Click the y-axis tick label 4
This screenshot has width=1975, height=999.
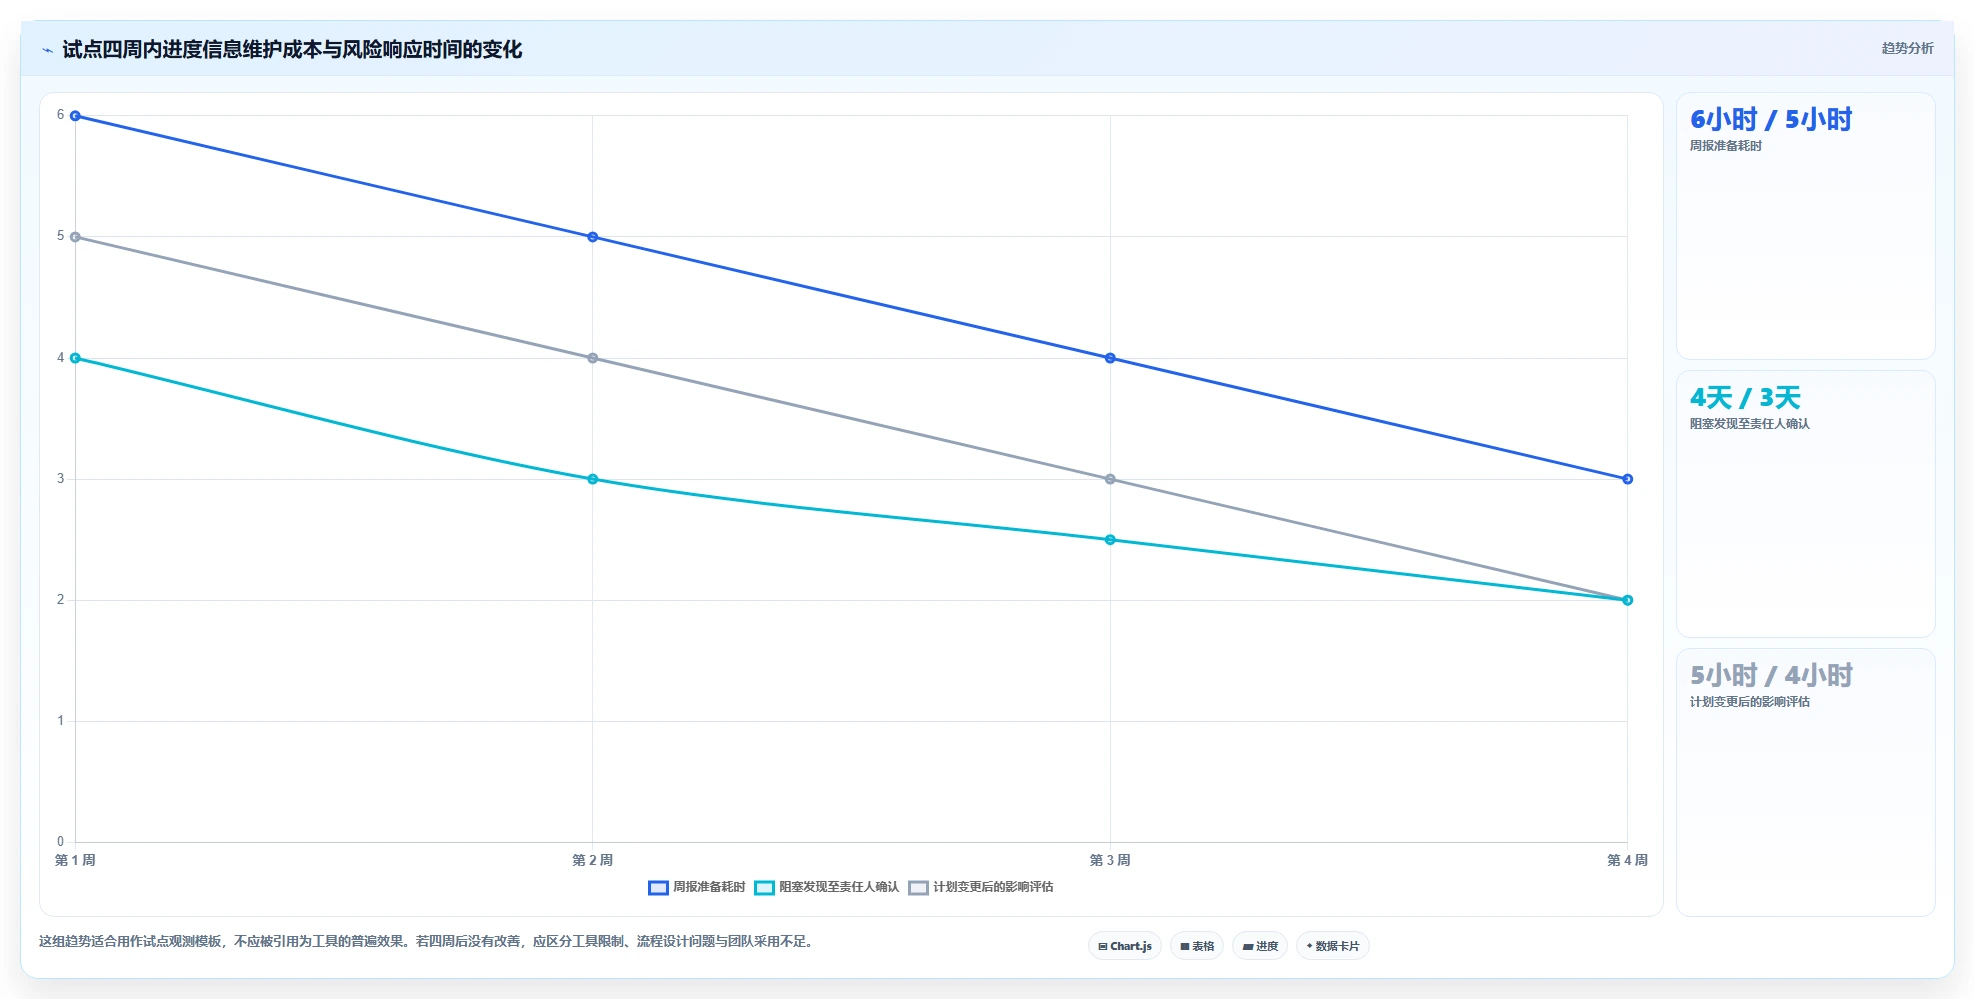[x=60, y=358]
